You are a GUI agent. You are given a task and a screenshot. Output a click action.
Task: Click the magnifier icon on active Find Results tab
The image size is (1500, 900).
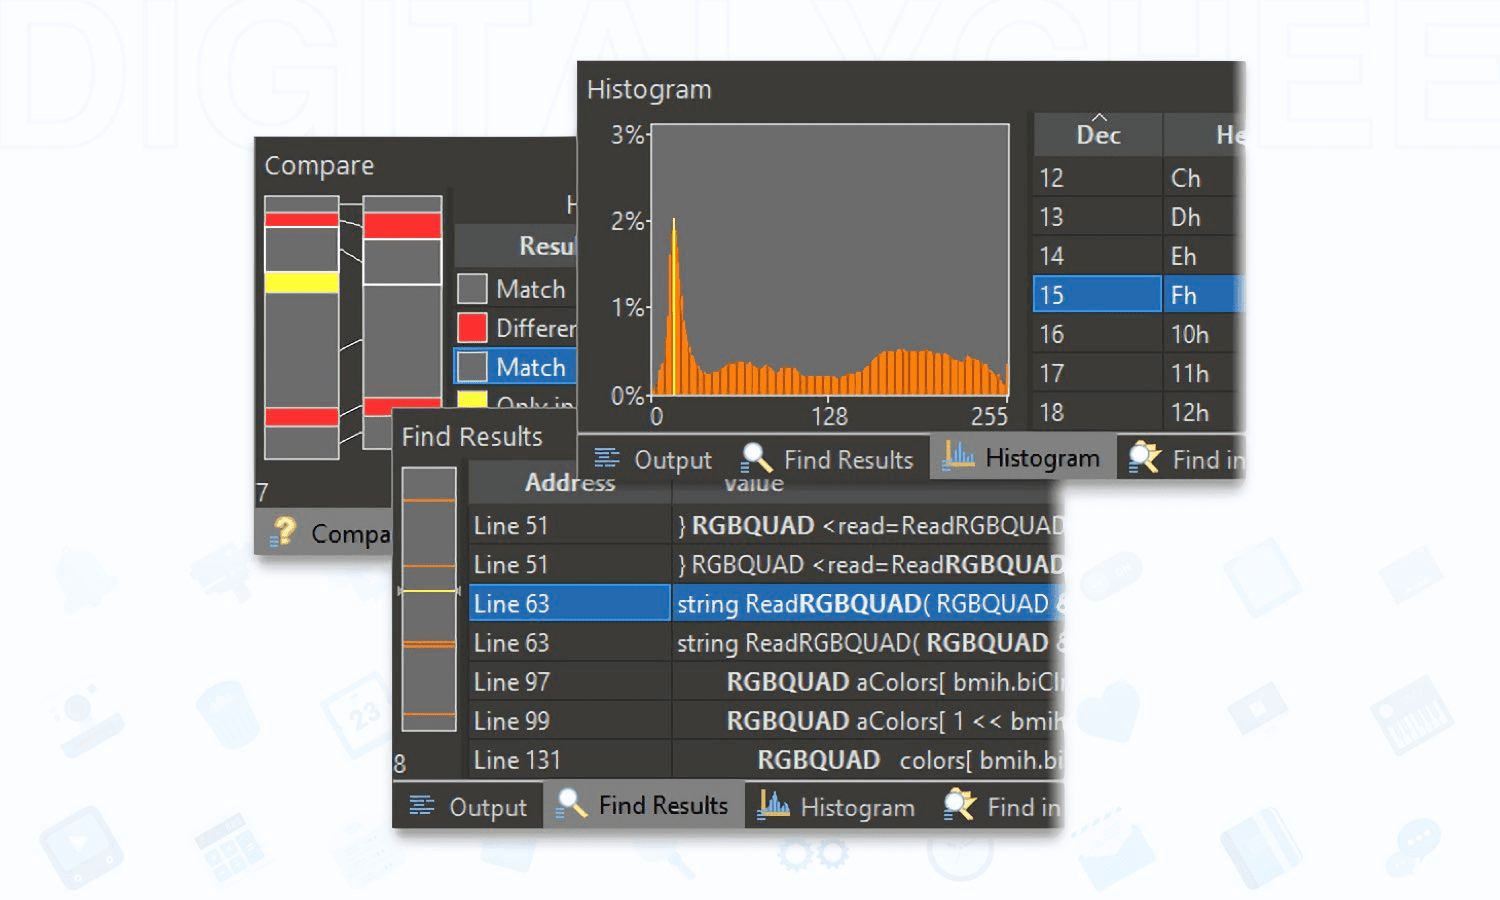pyautogui.click(x=571, y=804)
